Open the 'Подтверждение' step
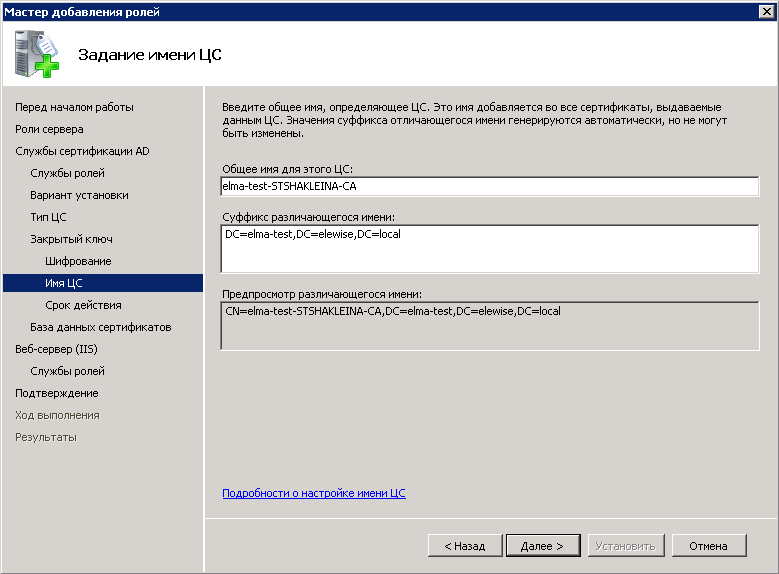The height and width of the screenshot is (574, 779). pyautogui.click(x=56, y=393)
